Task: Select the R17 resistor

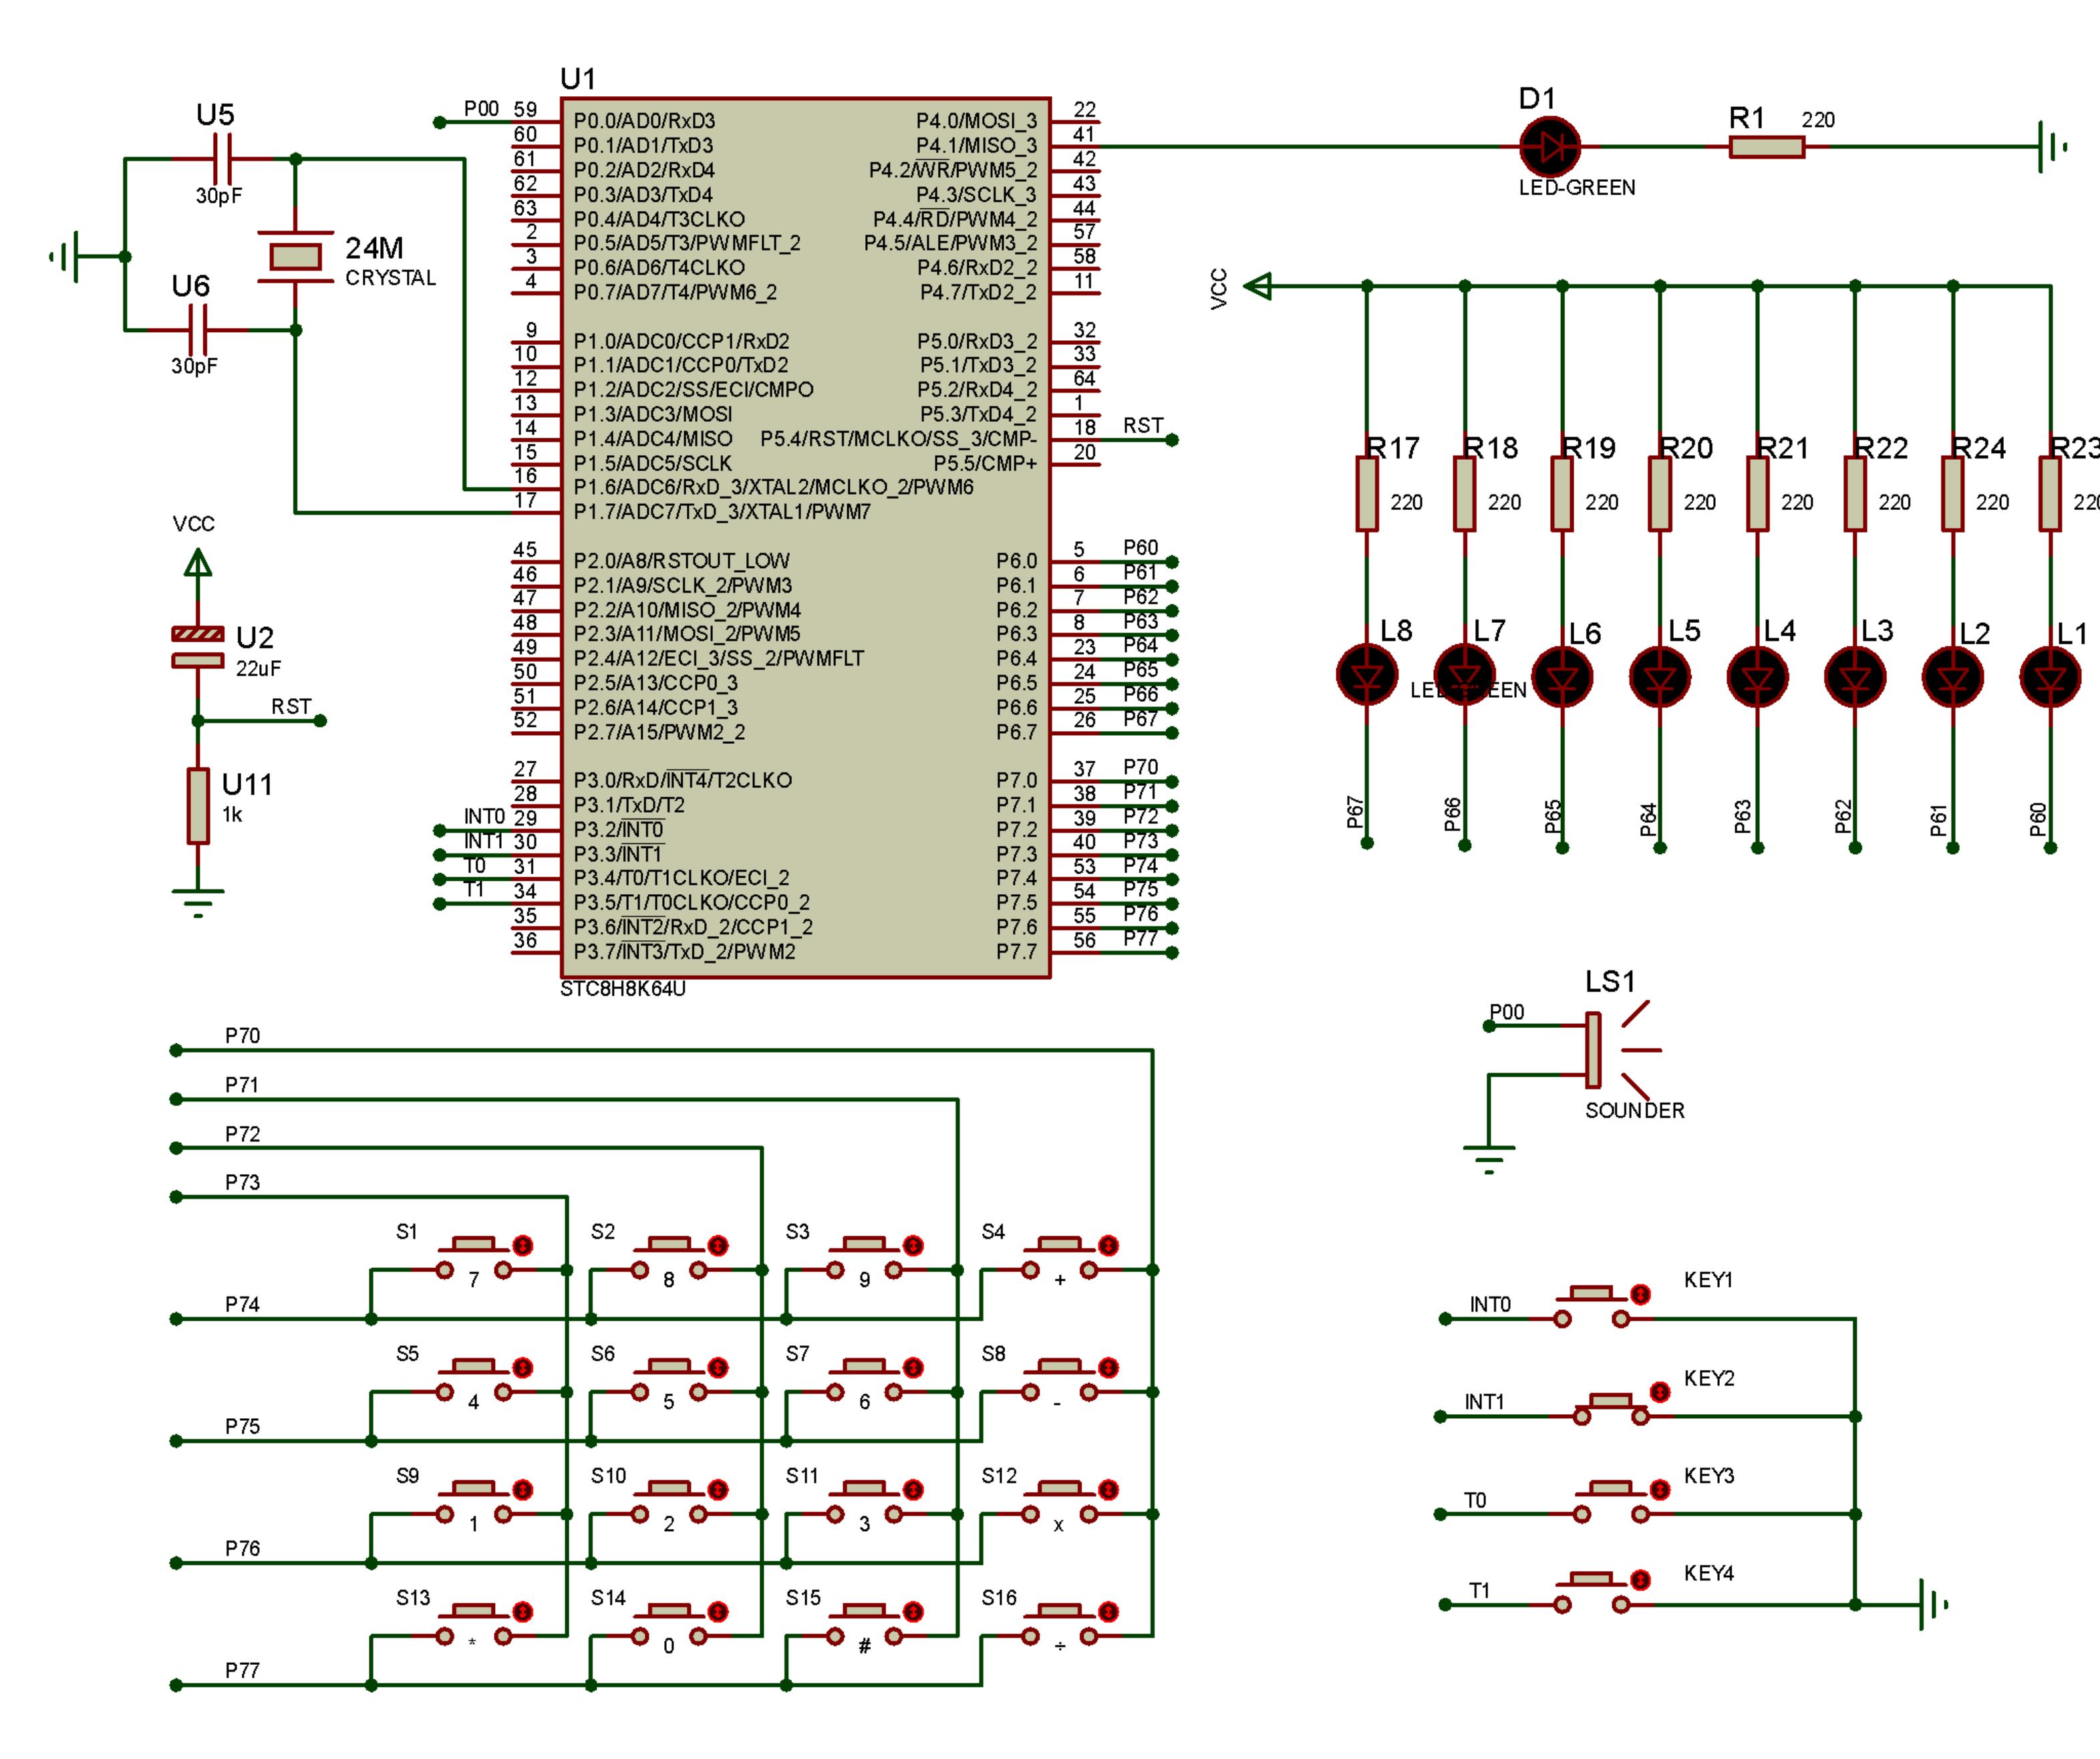Action: coord(1366,493)
